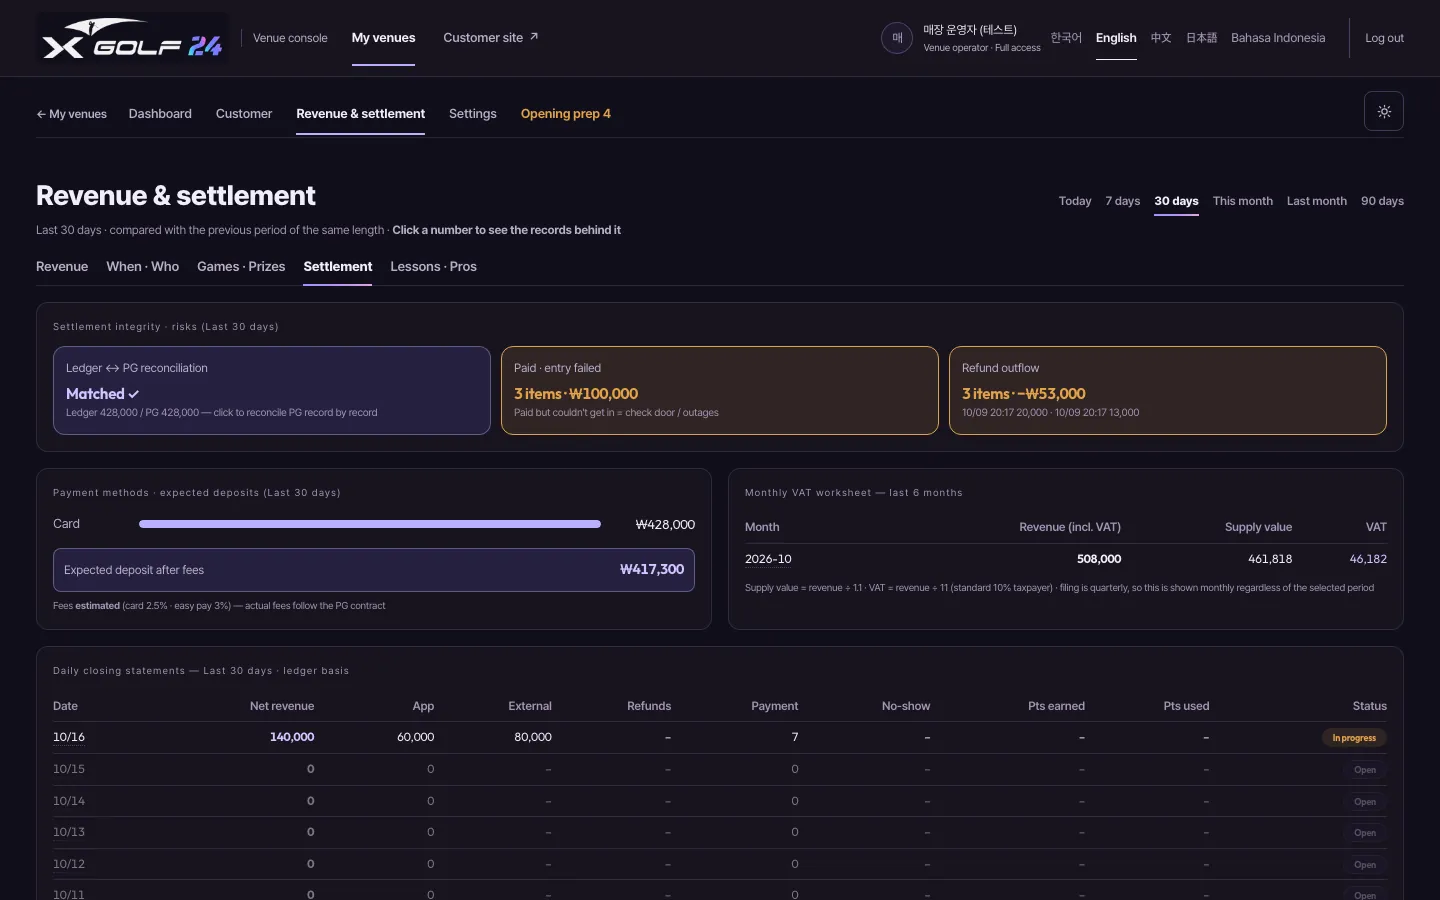The image size is (1440, 900).
Task: Click the Open status badge for 10/13
Action: 1365,833
